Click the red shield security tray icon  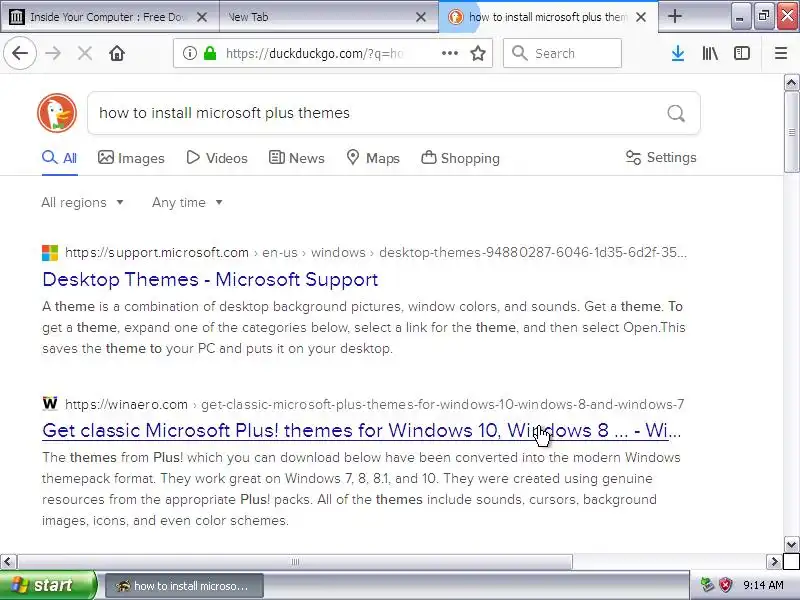coord(725,585)
